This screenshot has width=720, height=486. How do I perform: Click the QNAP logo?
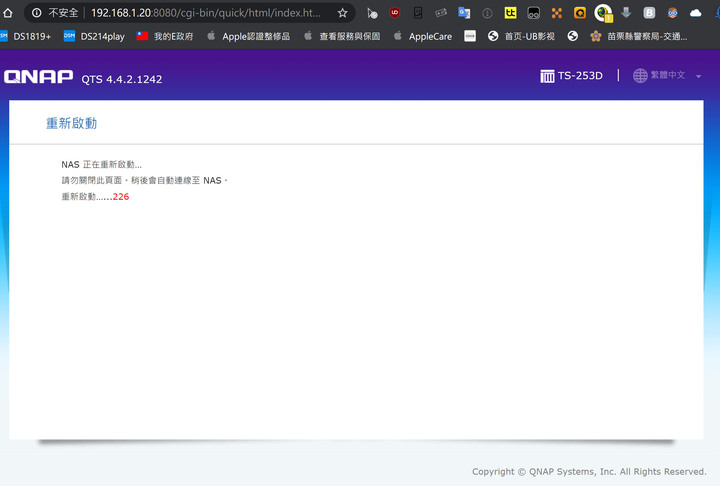(39, 77)
